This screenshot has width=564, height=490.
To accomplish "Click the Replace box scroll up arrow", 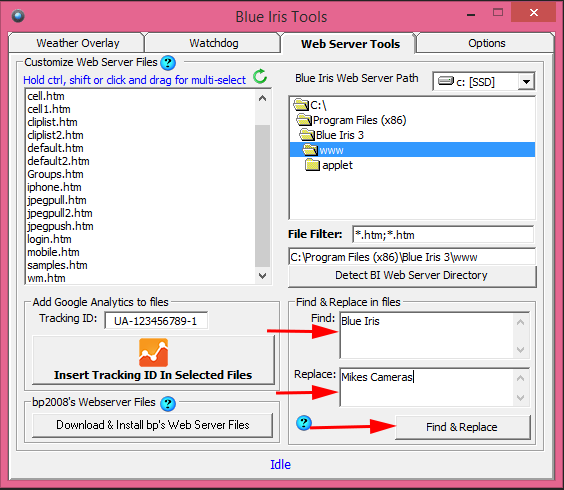I will (x=520, y=378).
